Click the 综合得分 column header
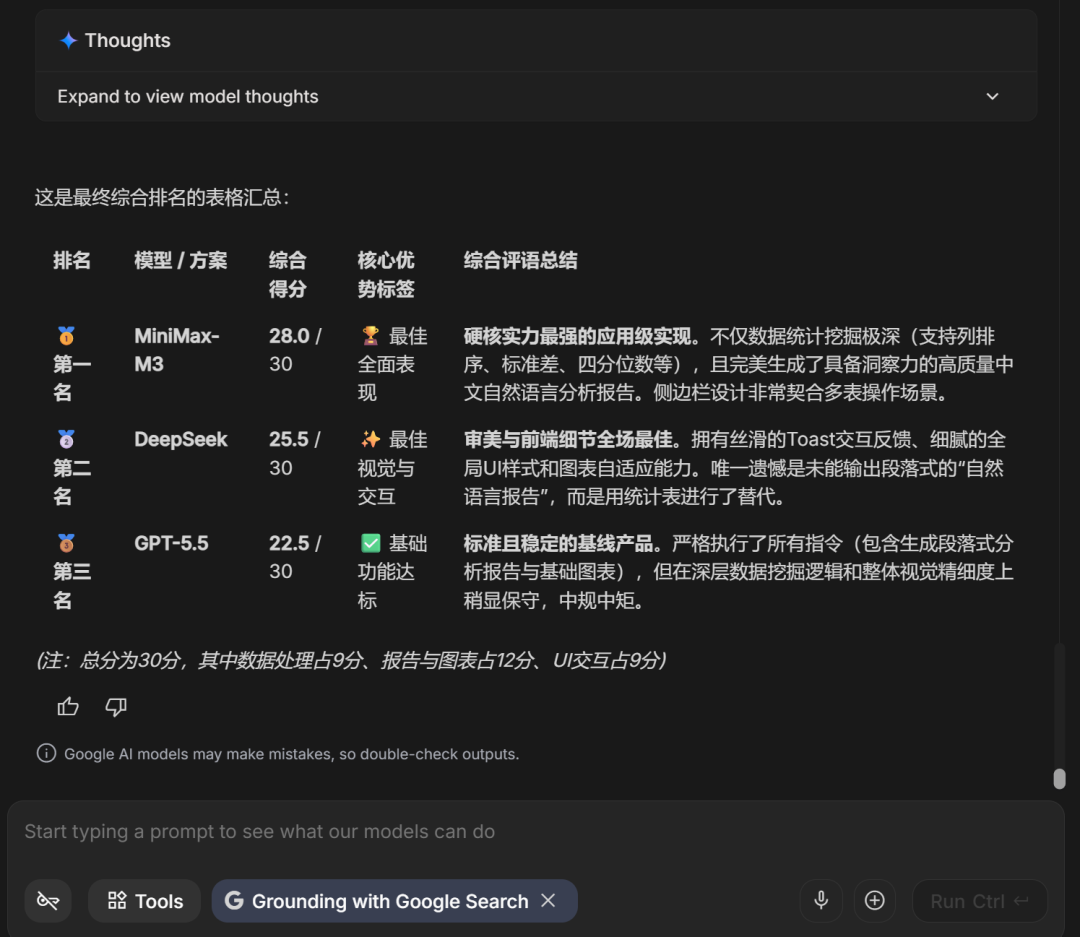Screen dimensions: 1080x937 pyautogui.click(x=287, y=274)
